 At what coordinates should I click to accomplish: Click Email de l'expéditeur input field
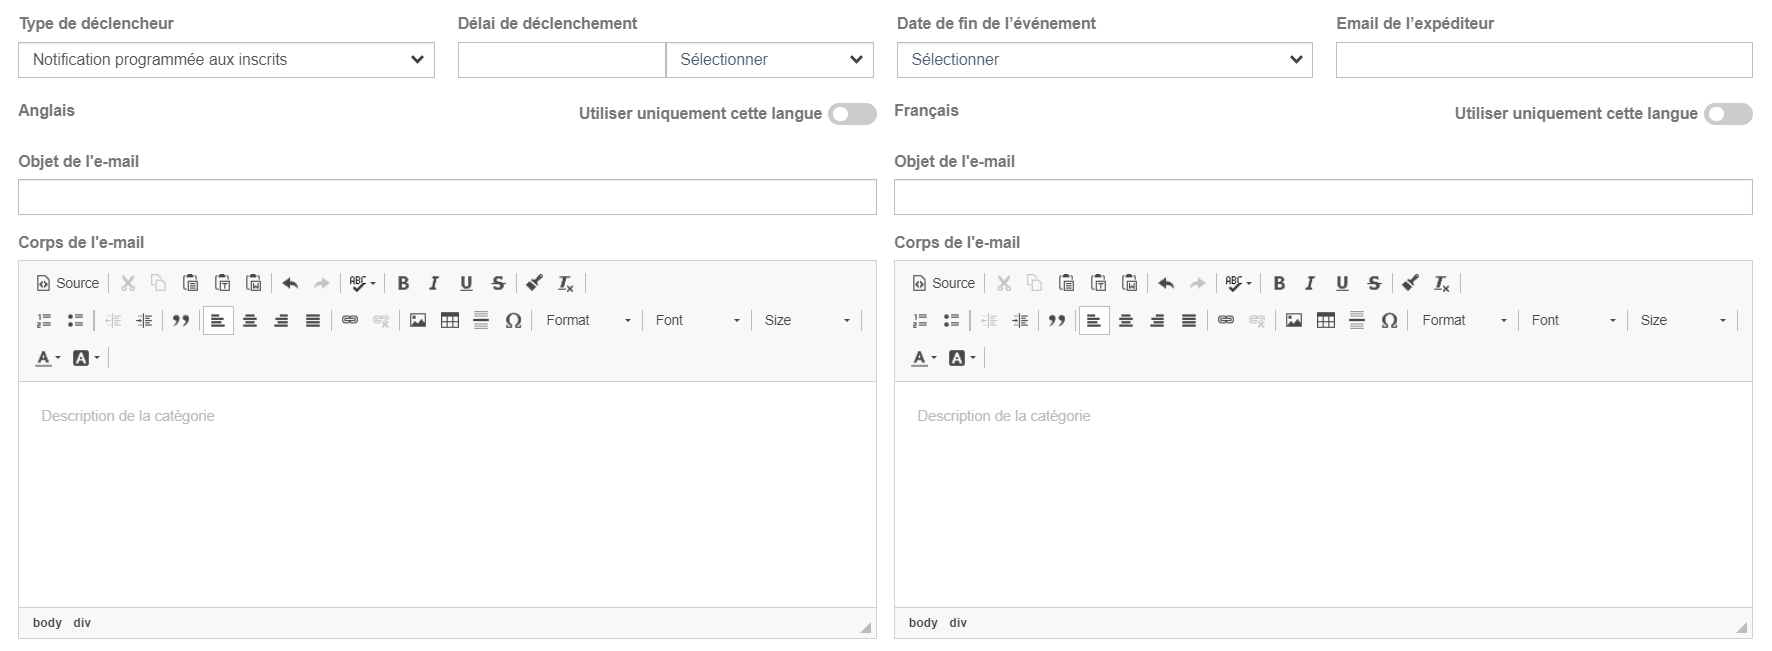(x=1544, y=60)
